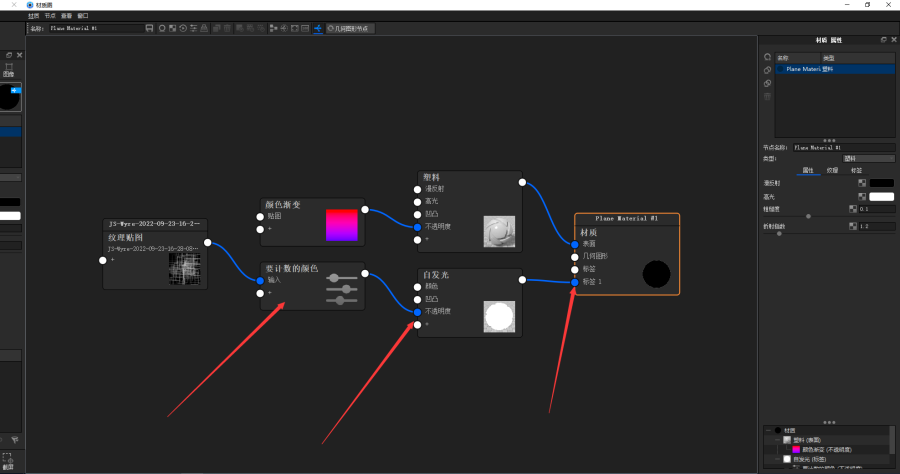
Task: Click the texture checker icon next to 折射指数
Action: [x=852, y=226]
